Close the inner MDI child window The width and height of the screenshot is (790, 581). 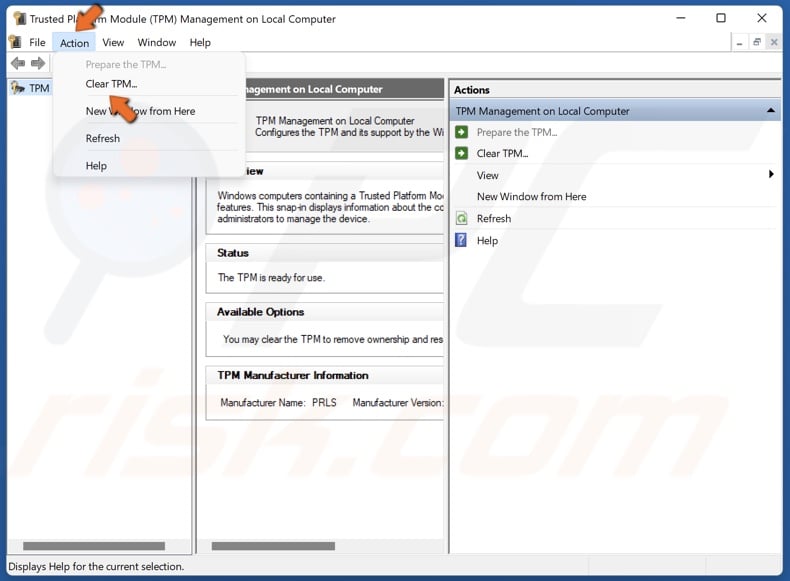pyautogui.click(x=774, y=42)
